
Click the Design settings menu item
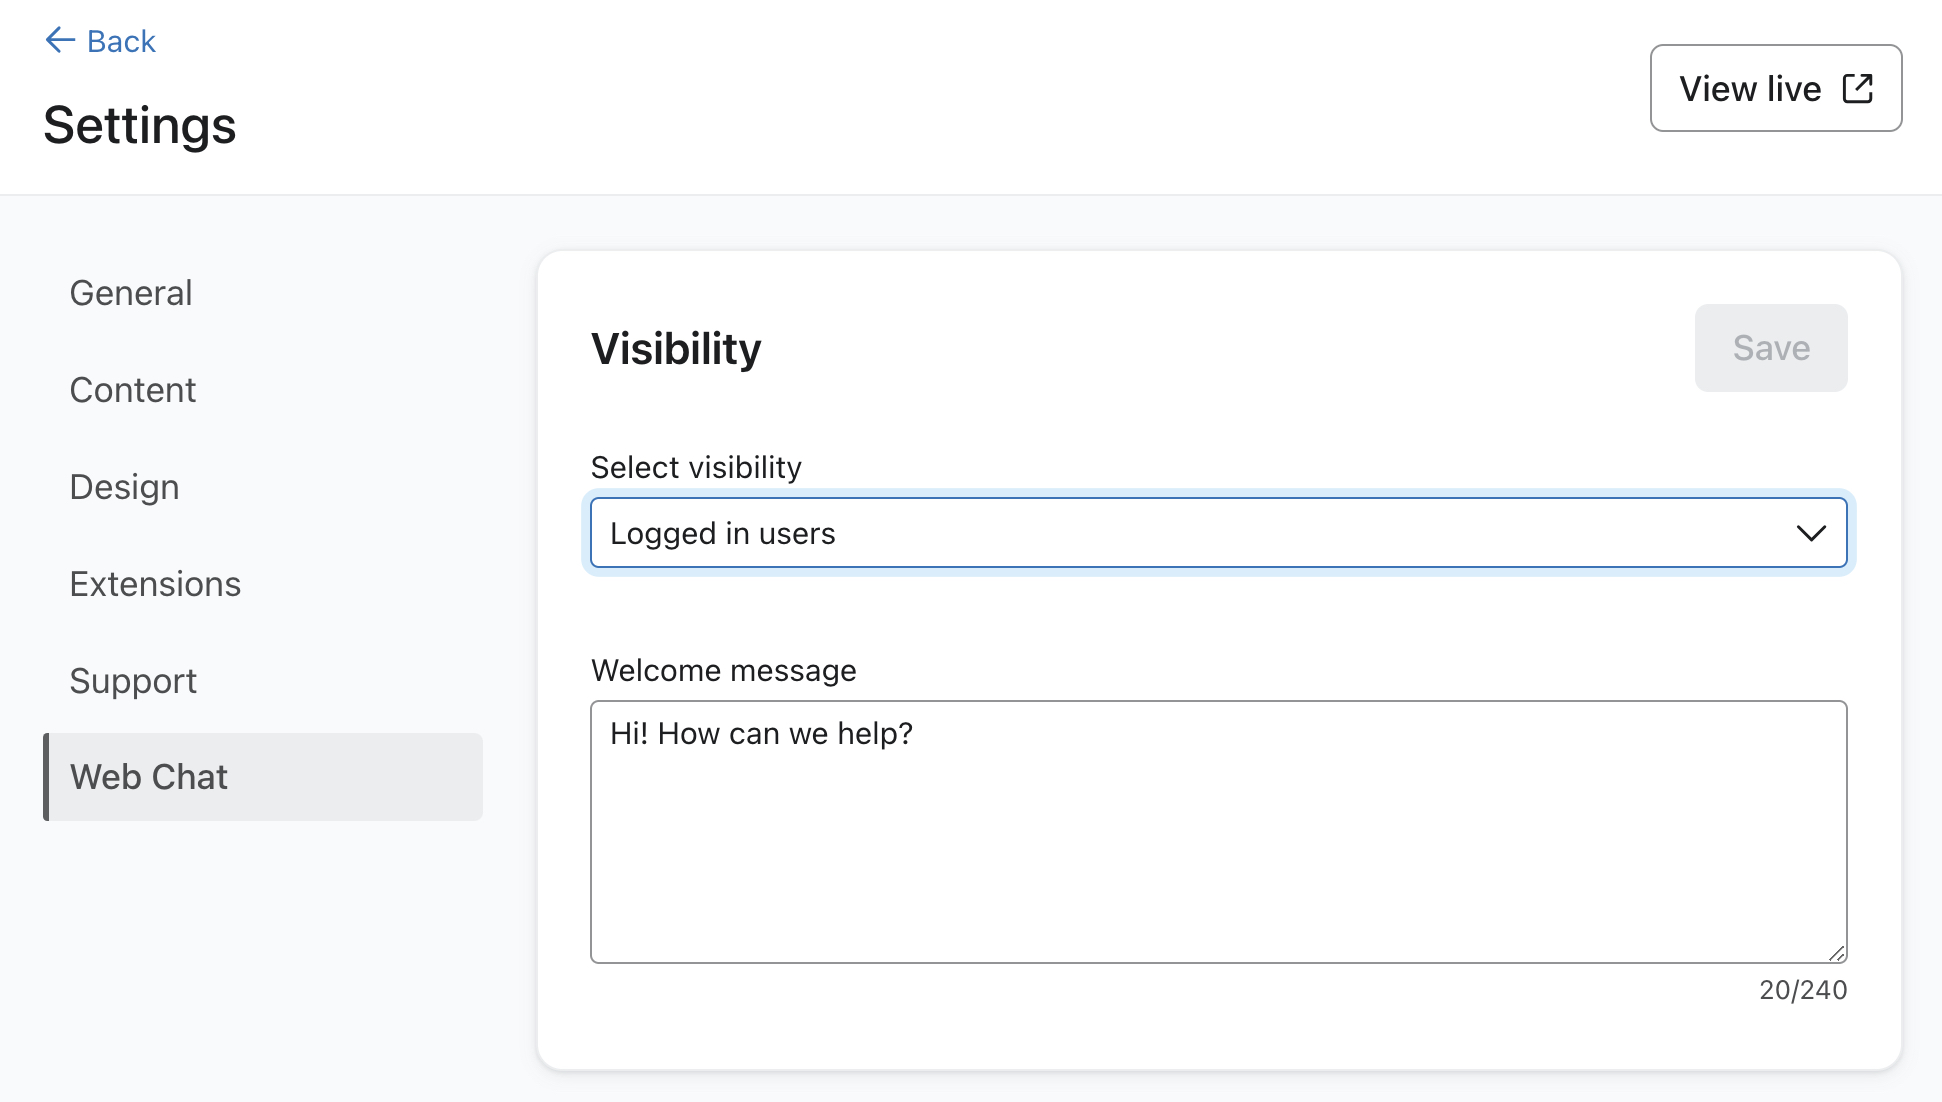pos(125,486)
